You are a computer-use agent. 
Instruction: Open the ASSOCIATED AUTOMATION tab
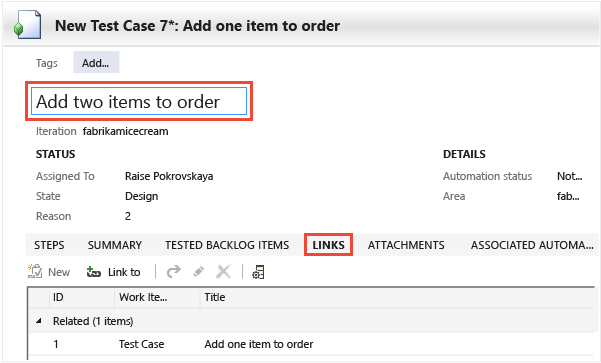pos(532,245)
